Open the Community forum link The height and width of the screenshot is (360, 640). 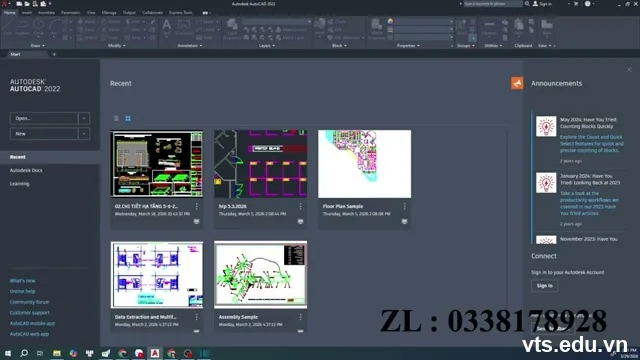pos(29,302)
